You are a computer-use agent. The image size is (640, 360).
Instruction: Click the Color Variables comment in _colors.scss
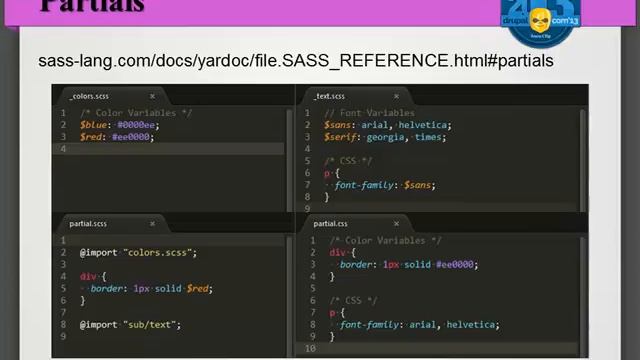pyautogui.click(x=136, y=113)
